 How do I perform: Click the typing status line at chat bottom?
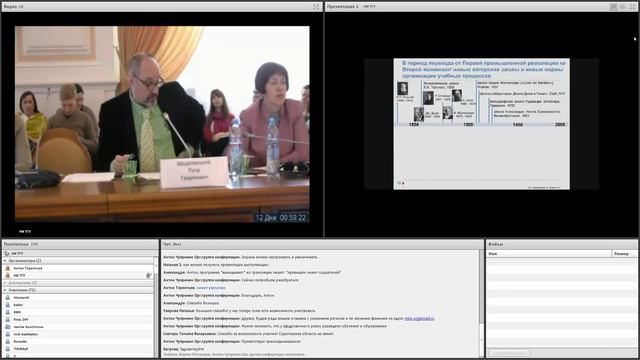(x=234, y=355)
